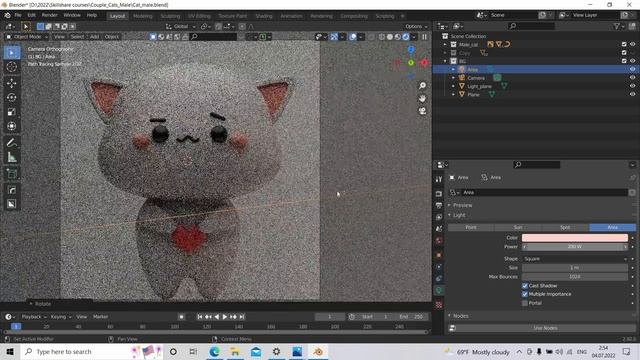Image resolution: width=640 pixels, height=360 pixels.
Task: Choose the Annotate pencil tool
Action: click(11, 142)
